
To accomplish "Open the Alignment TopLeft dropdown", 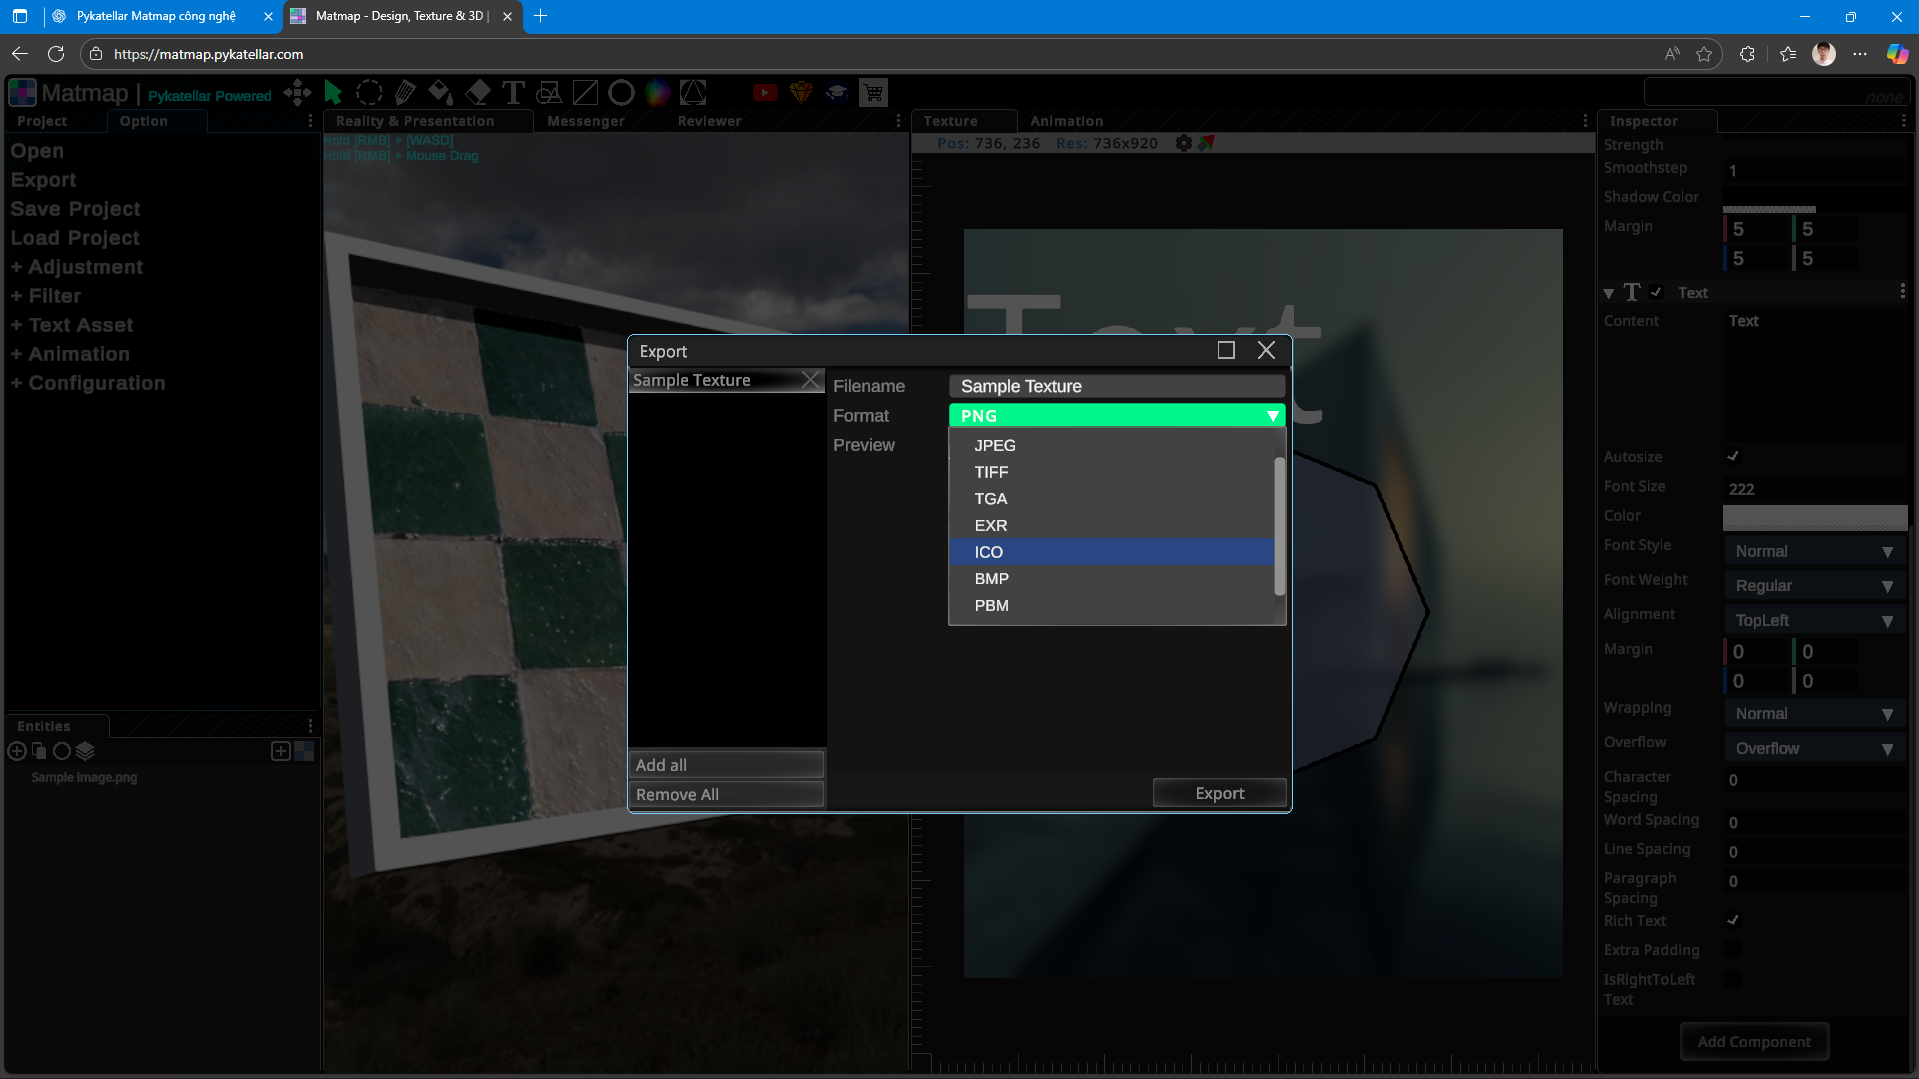I will click(1814, 621).
